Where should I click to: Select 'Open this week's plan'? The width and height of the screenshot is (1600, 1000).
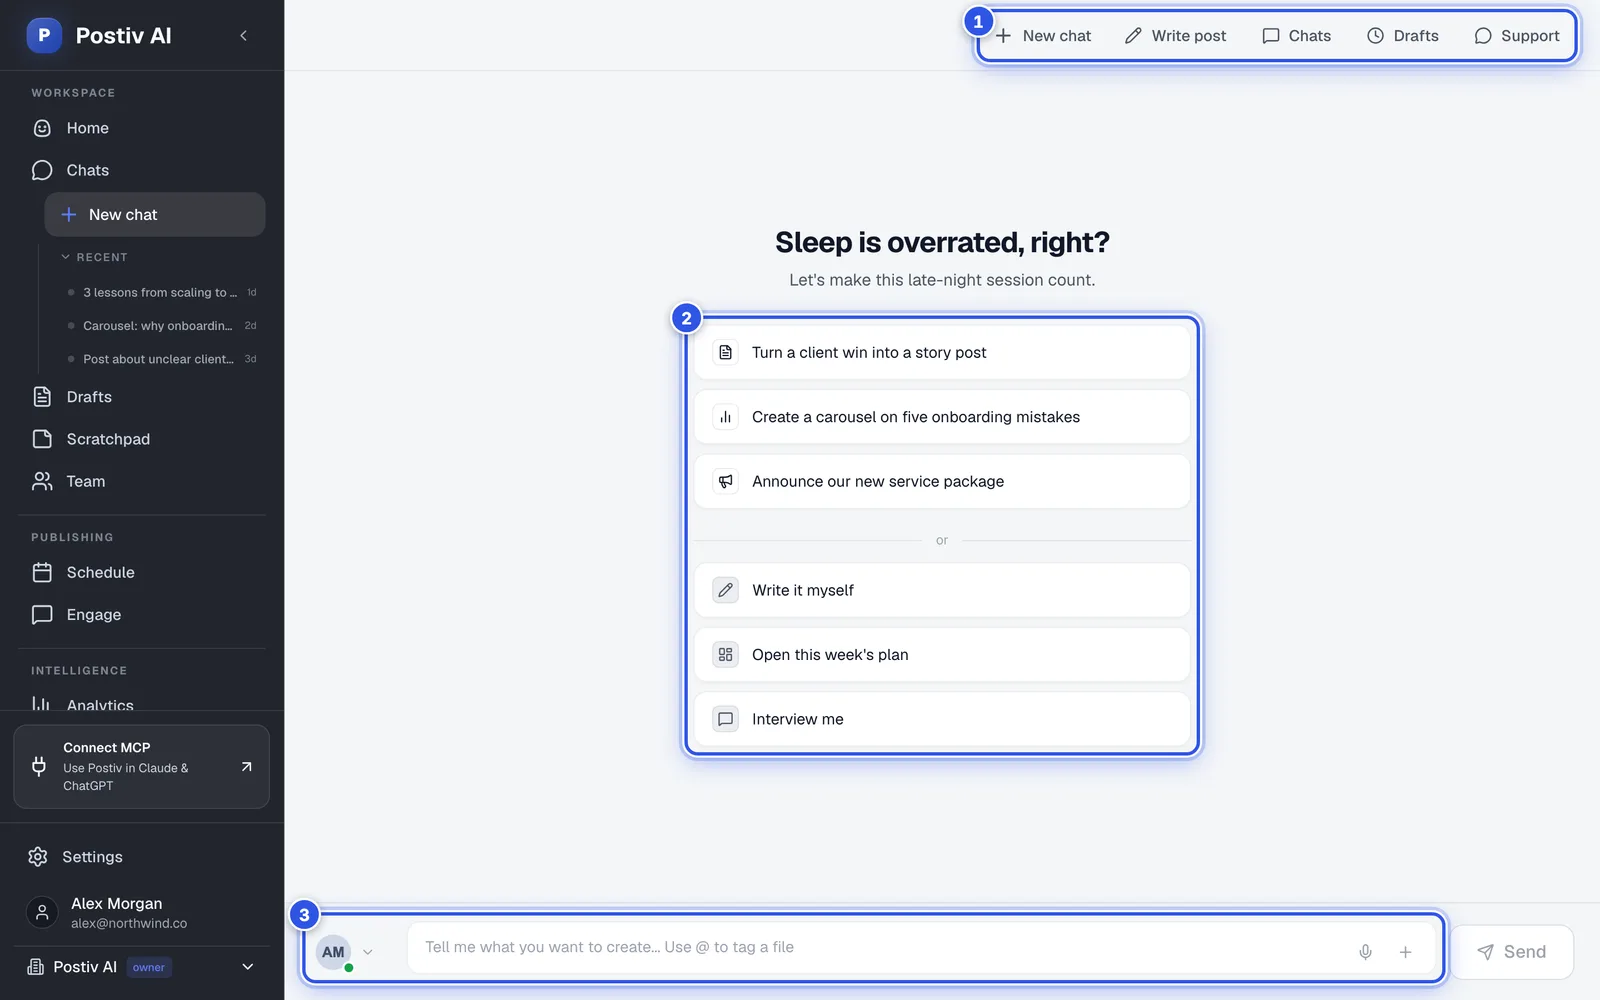(942, 655)
